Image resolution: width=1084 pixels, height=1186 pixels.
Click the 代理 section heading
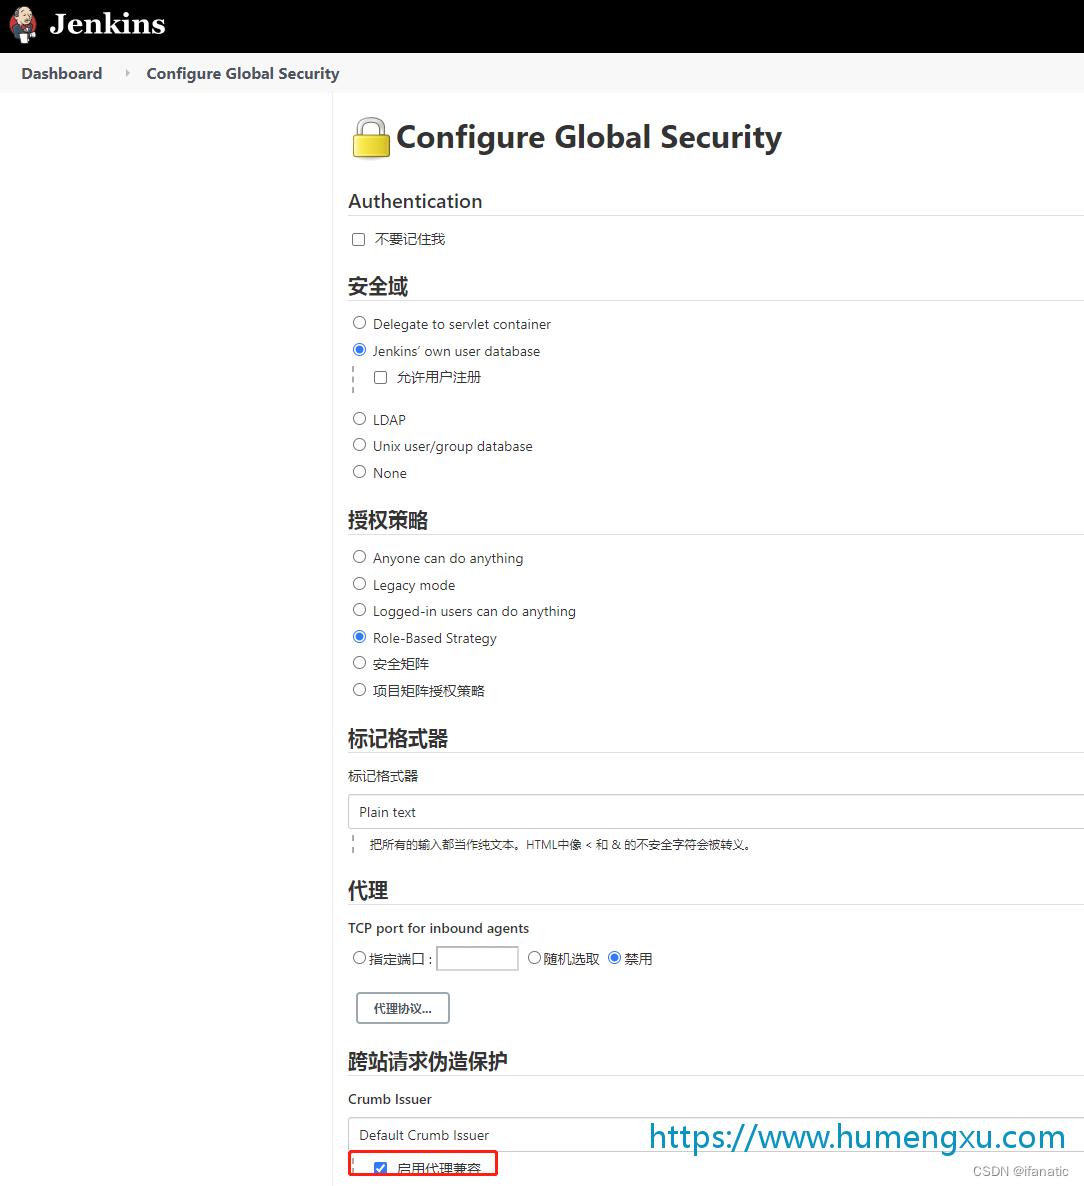coord(368,890)
